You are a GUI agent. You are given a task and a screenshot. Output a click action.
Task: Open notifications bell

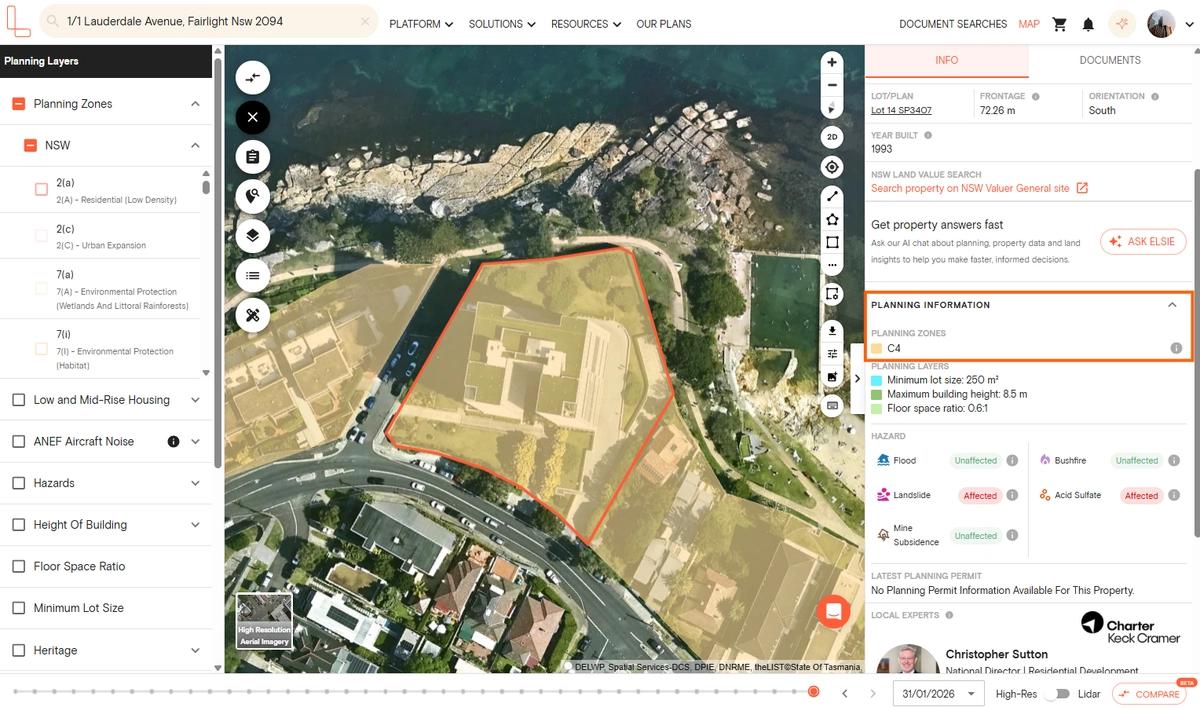1088,24
